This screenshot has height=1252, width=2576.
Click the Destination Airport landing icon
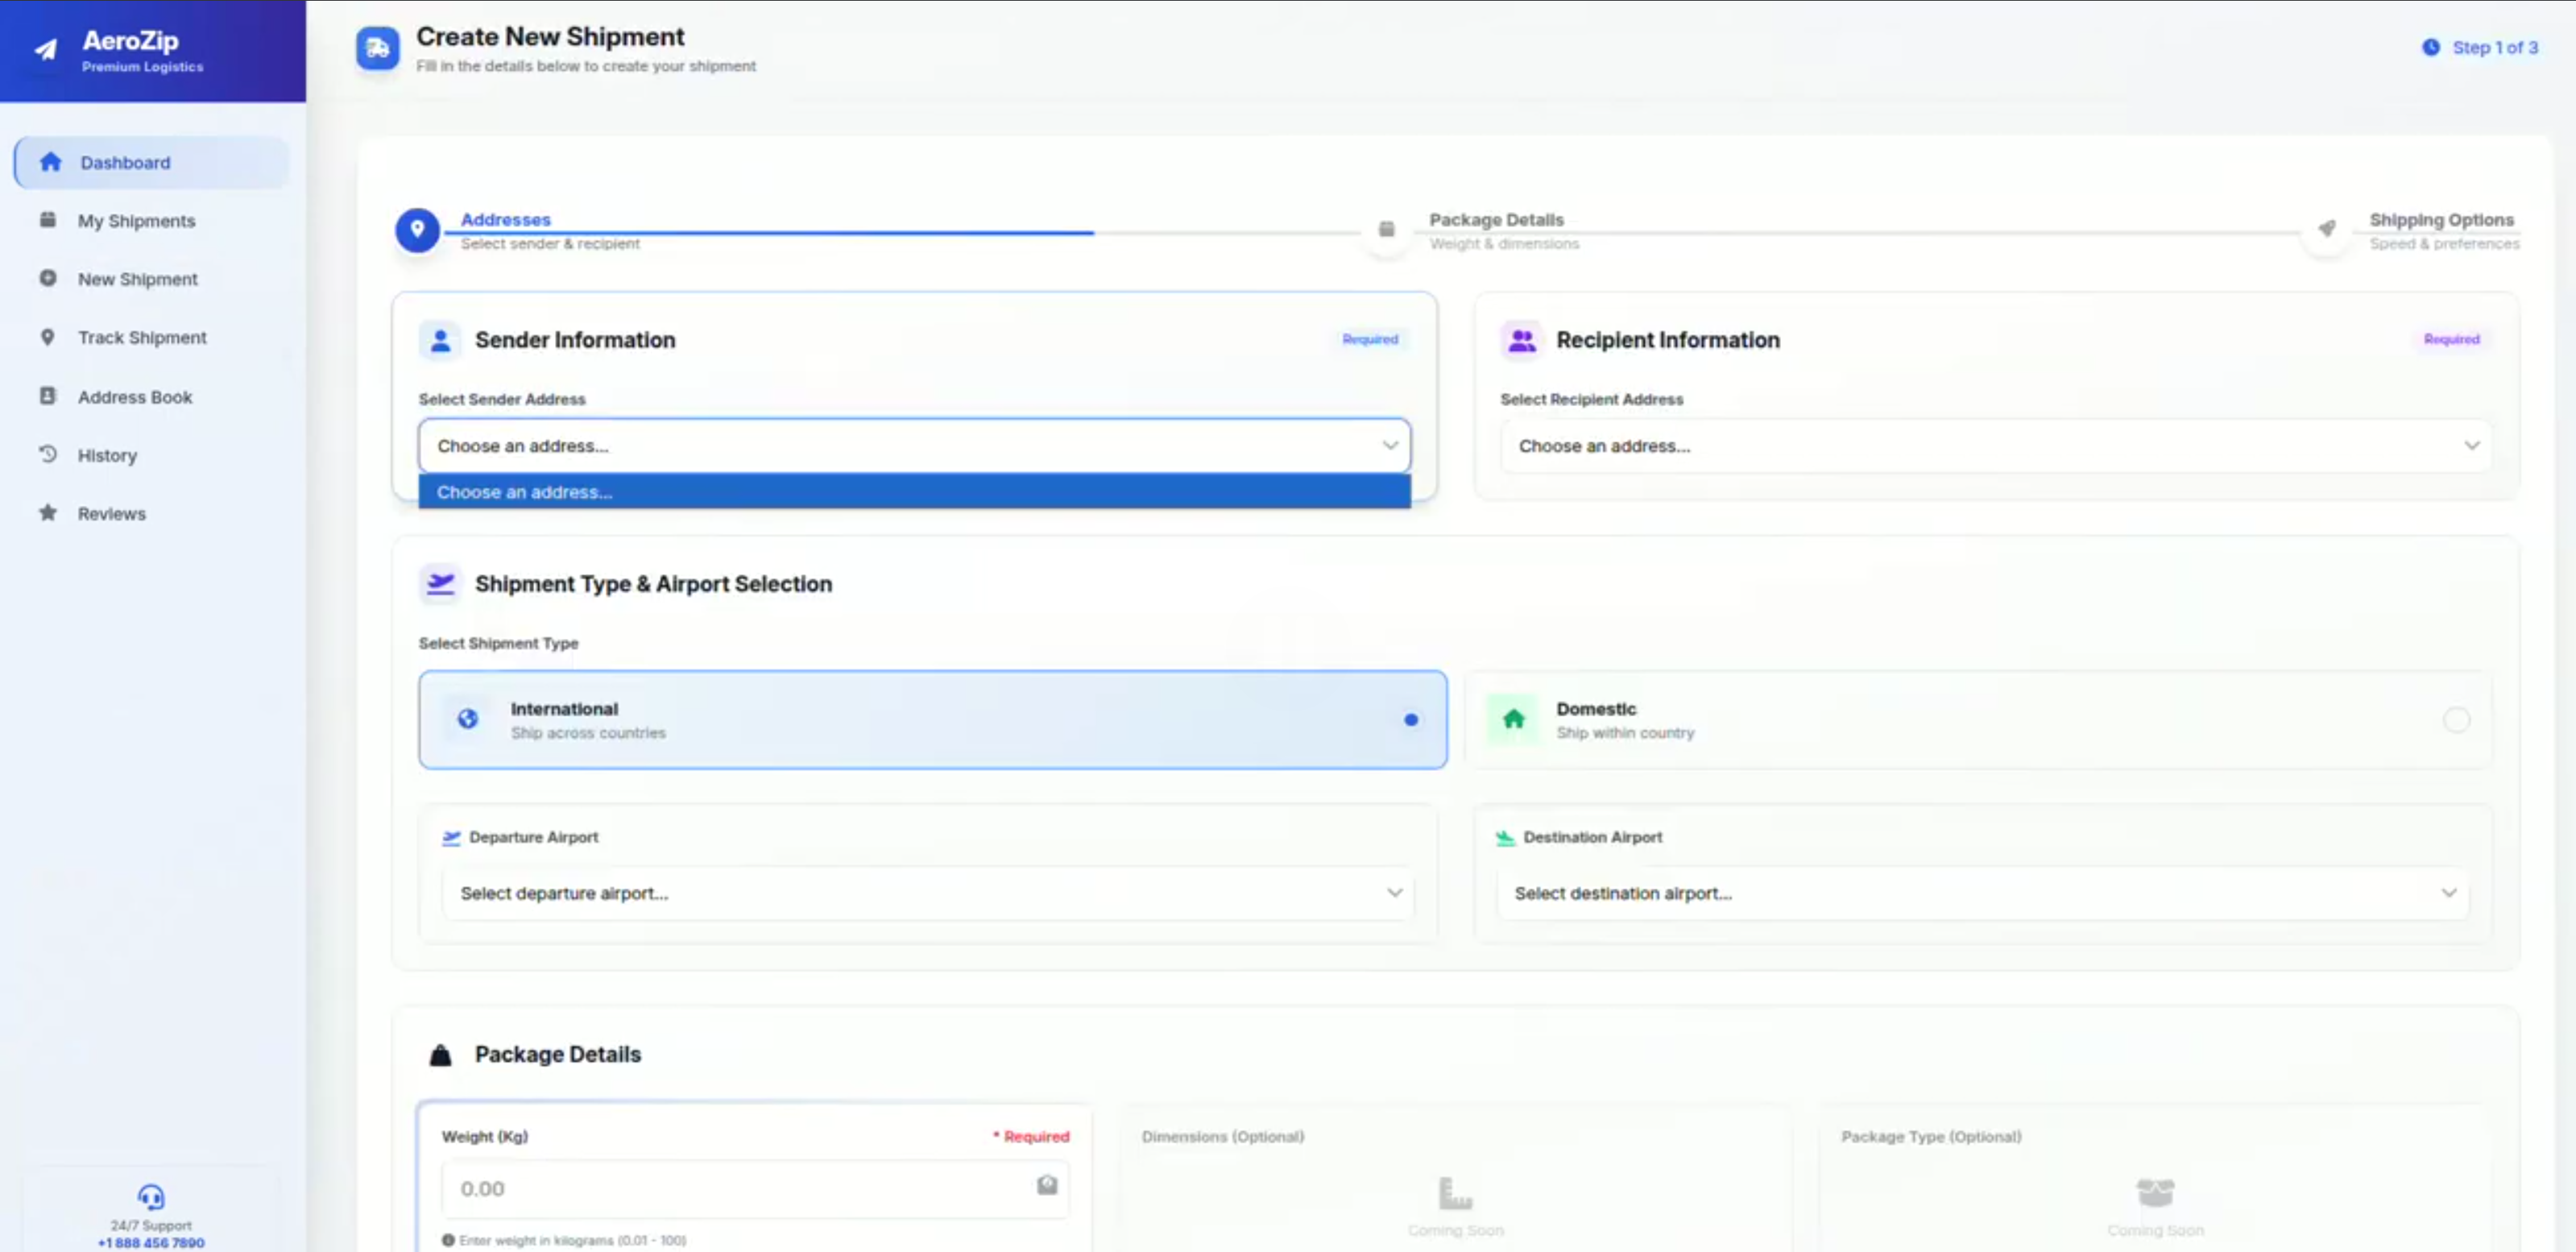tap(1505, 837)
